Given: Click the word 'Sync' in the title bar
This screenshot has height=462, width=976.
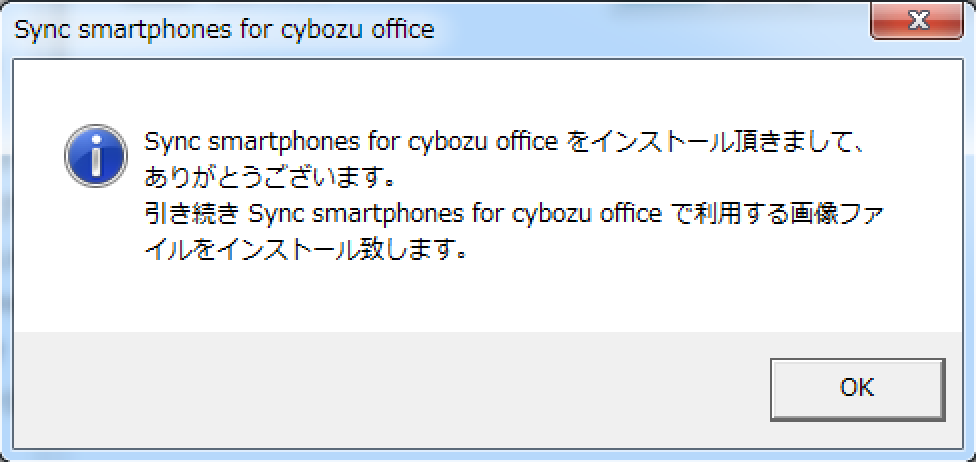Looking at the screenshot, I should click(x=39, y=29).
